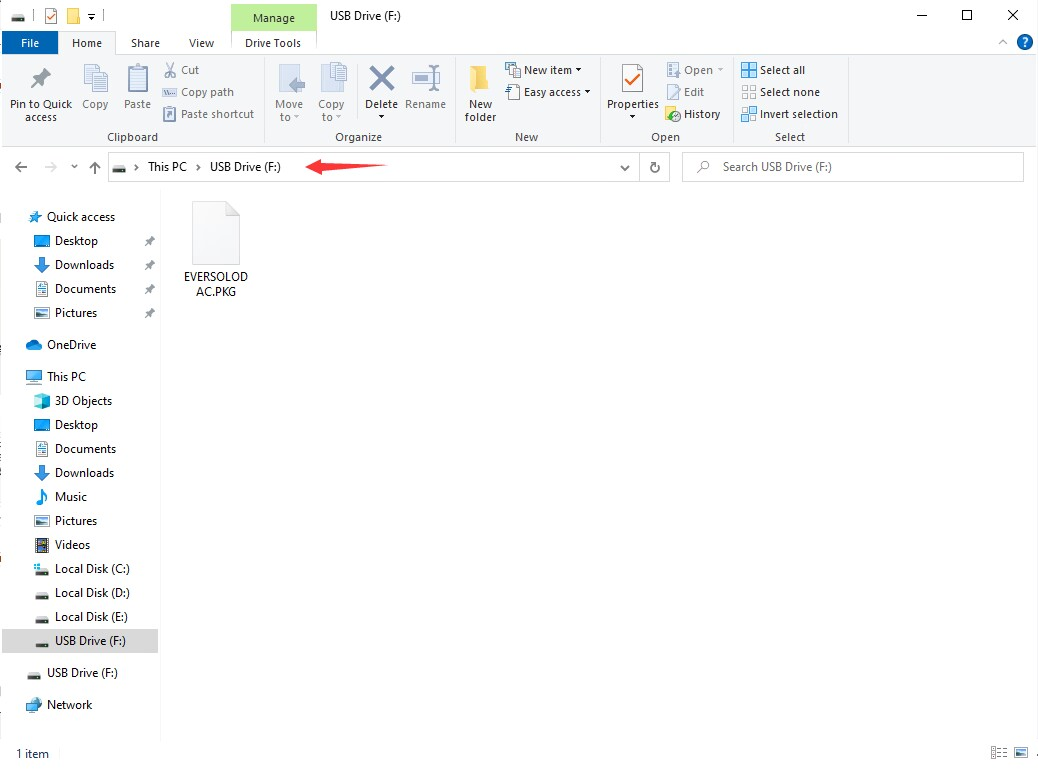Switch to details view in status bar
This screenshot has height=769, width=1038.
[998, 753]
